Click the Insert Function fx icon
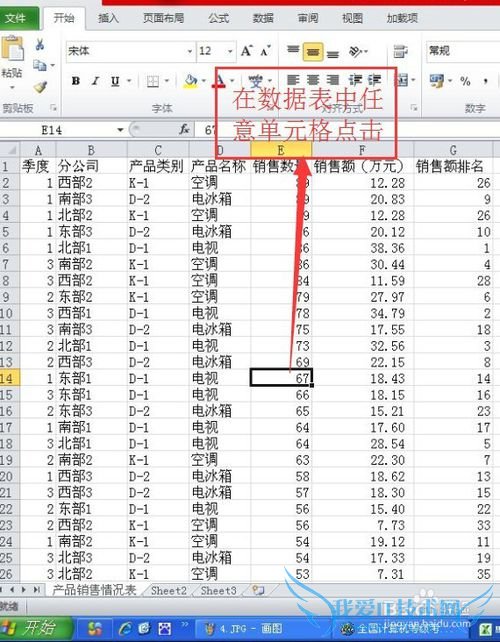Image resolution: width=500 pixels, height=642 pixels. (x=184, y=130)
